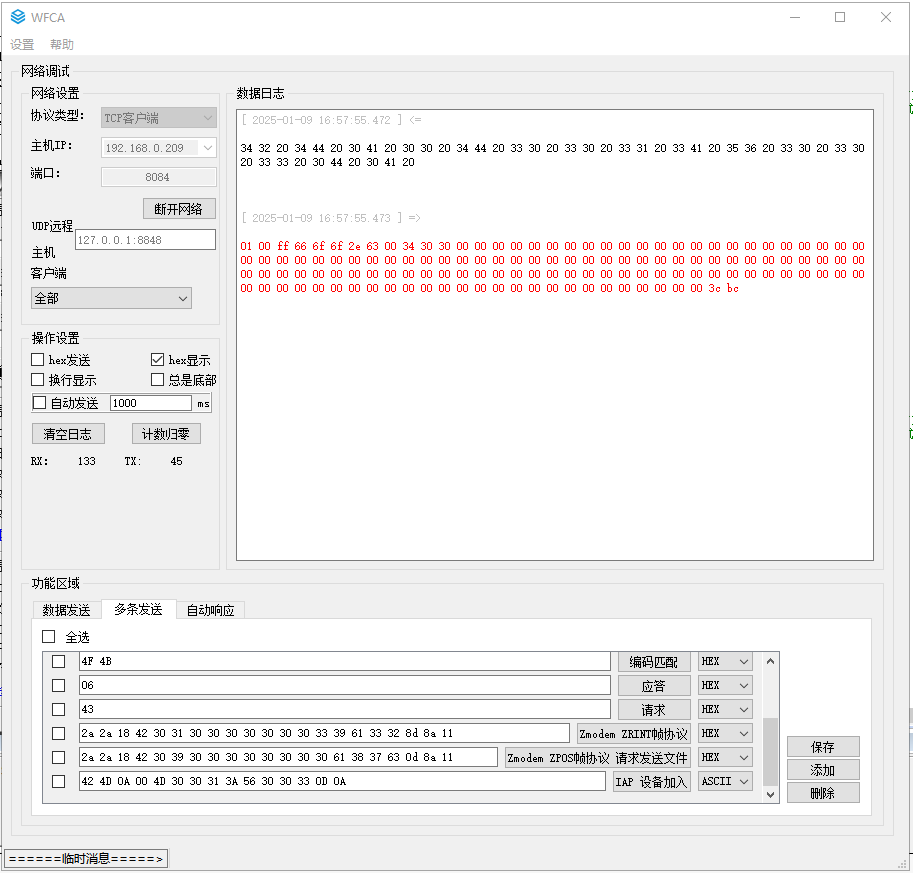Click the 保存 button
The height and width of the screenshot is (873, 913).
[822, 747]
